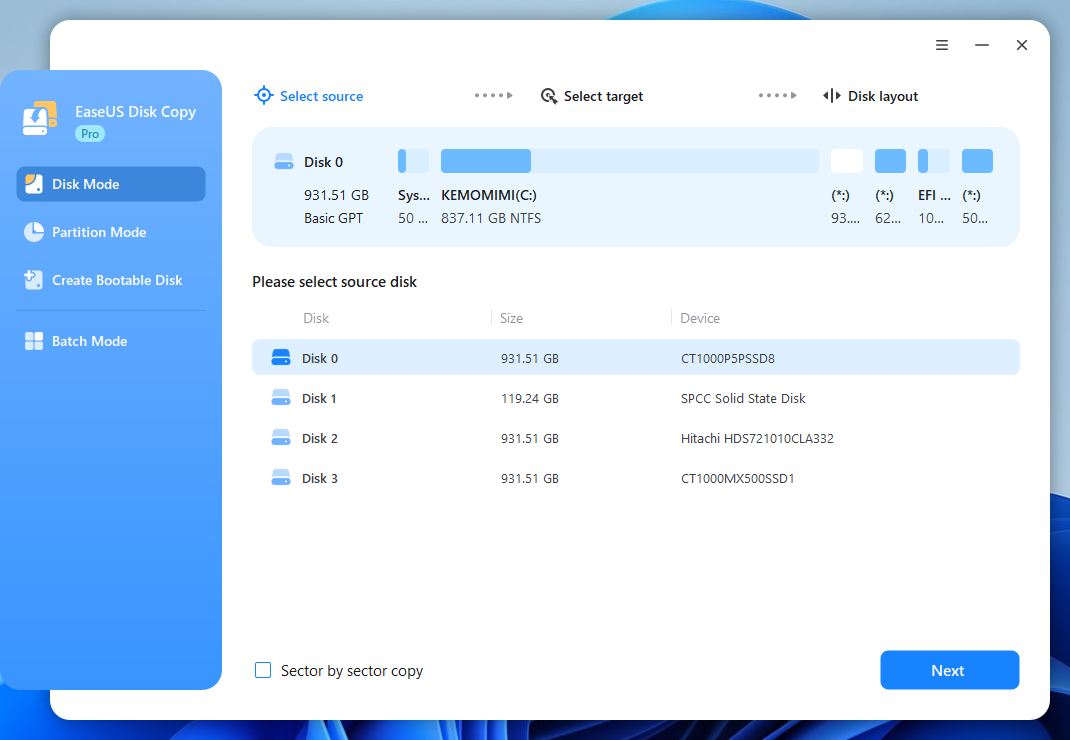The height and width of the screenshot is (740, 1070).
Task: Click the Disk Mode sidebar icon
Action: pyautogui.click(x=34, y=184)
